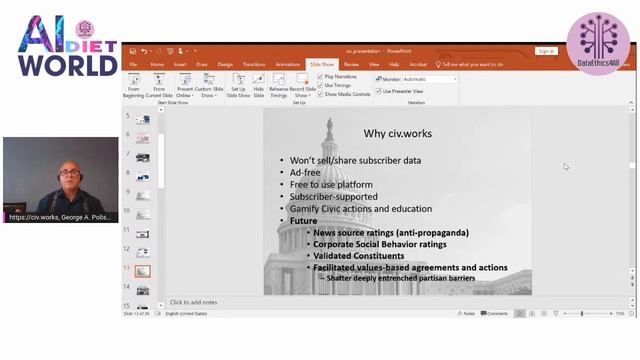This screenshot has height=360, width=640.
Task: Toggle Play Narrations checkbox
Action: [320, 76]
